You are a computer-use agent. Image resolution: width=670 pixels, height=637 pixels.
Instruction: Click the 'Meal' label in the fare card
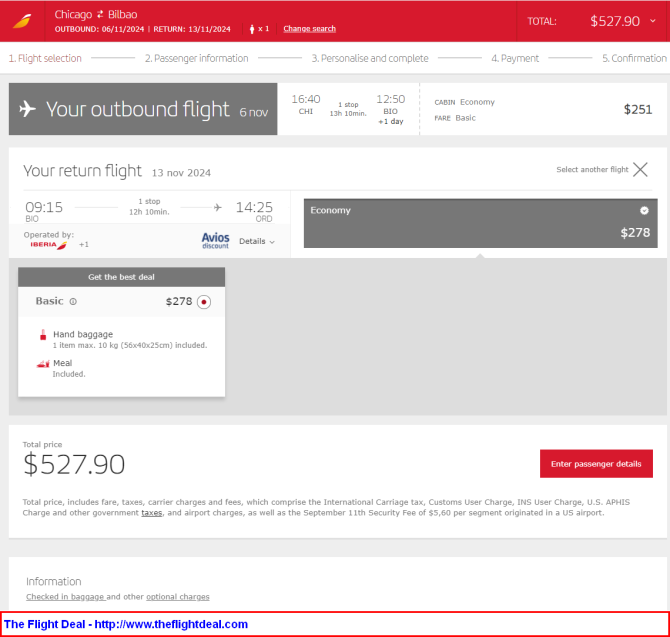point(62,363)
